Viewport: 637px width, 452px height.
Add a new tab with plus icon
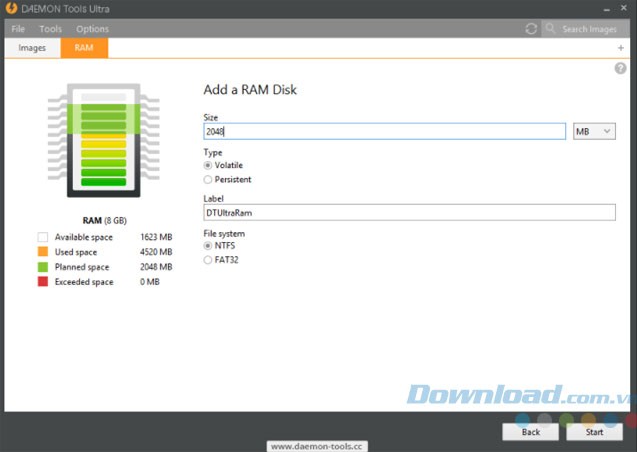[621, 48]
